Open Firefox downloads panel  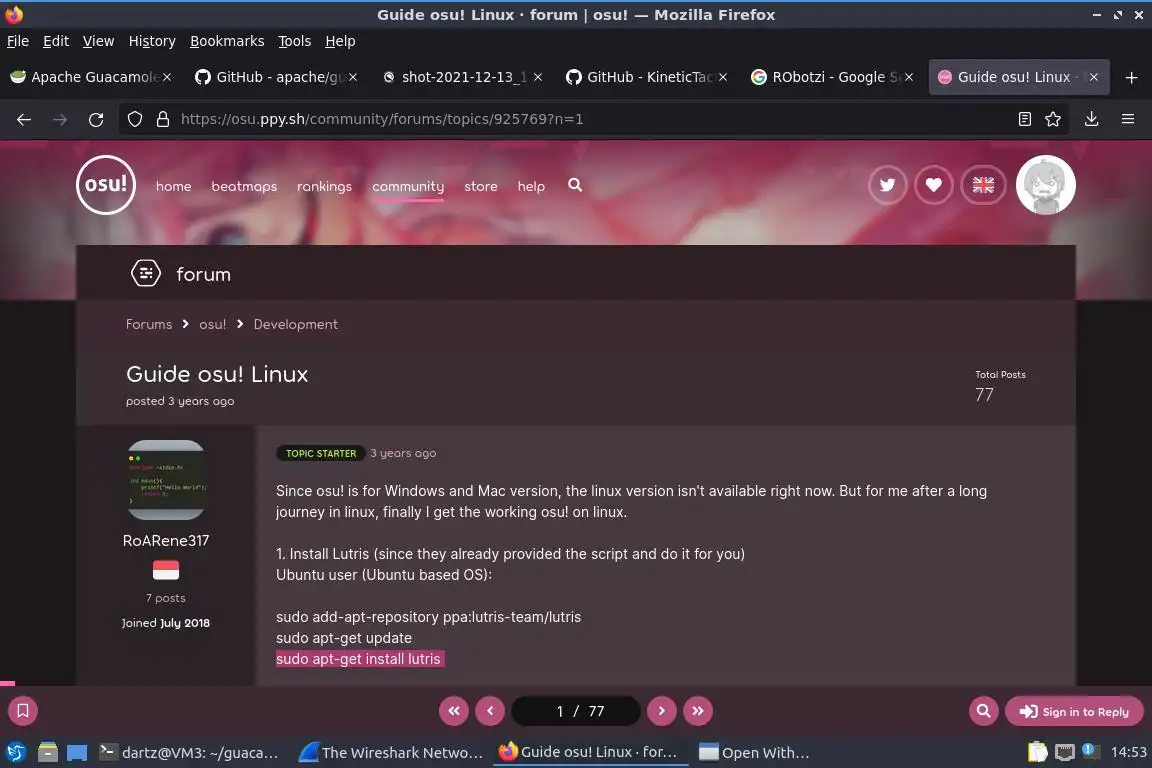click(x=1092, y=119)
